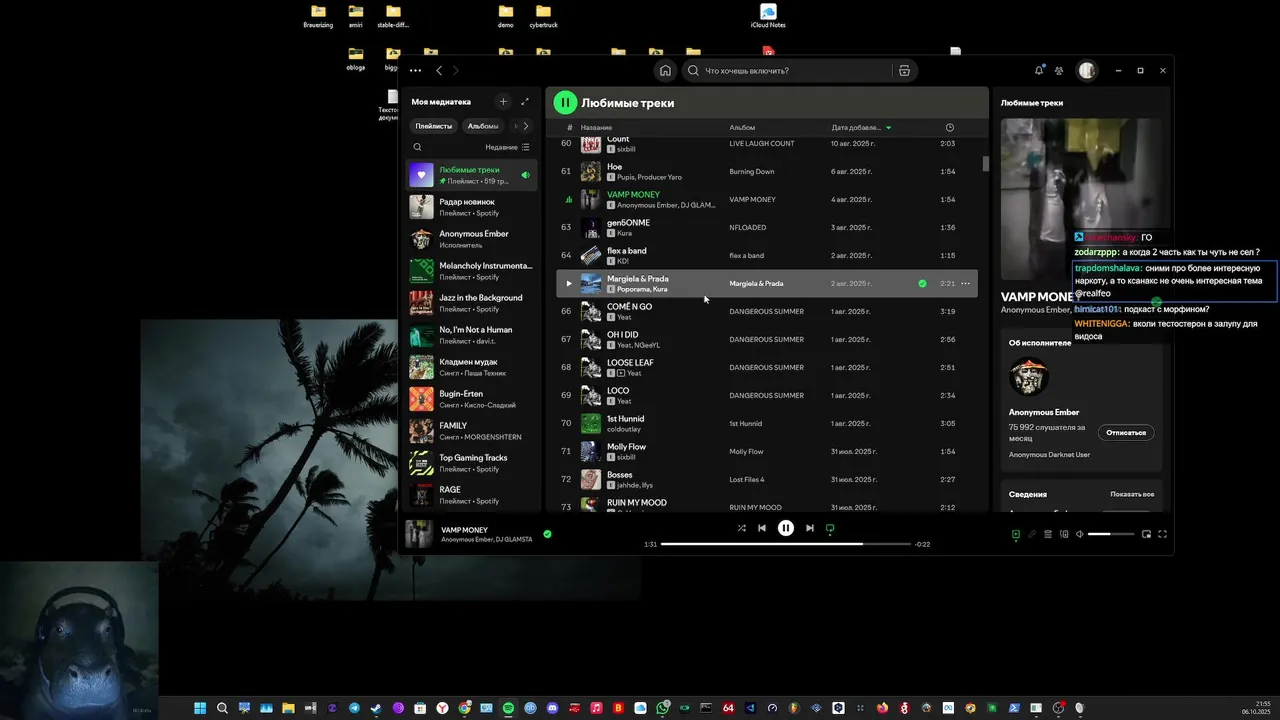Select Альбомы filter chip

pos(483,126)
